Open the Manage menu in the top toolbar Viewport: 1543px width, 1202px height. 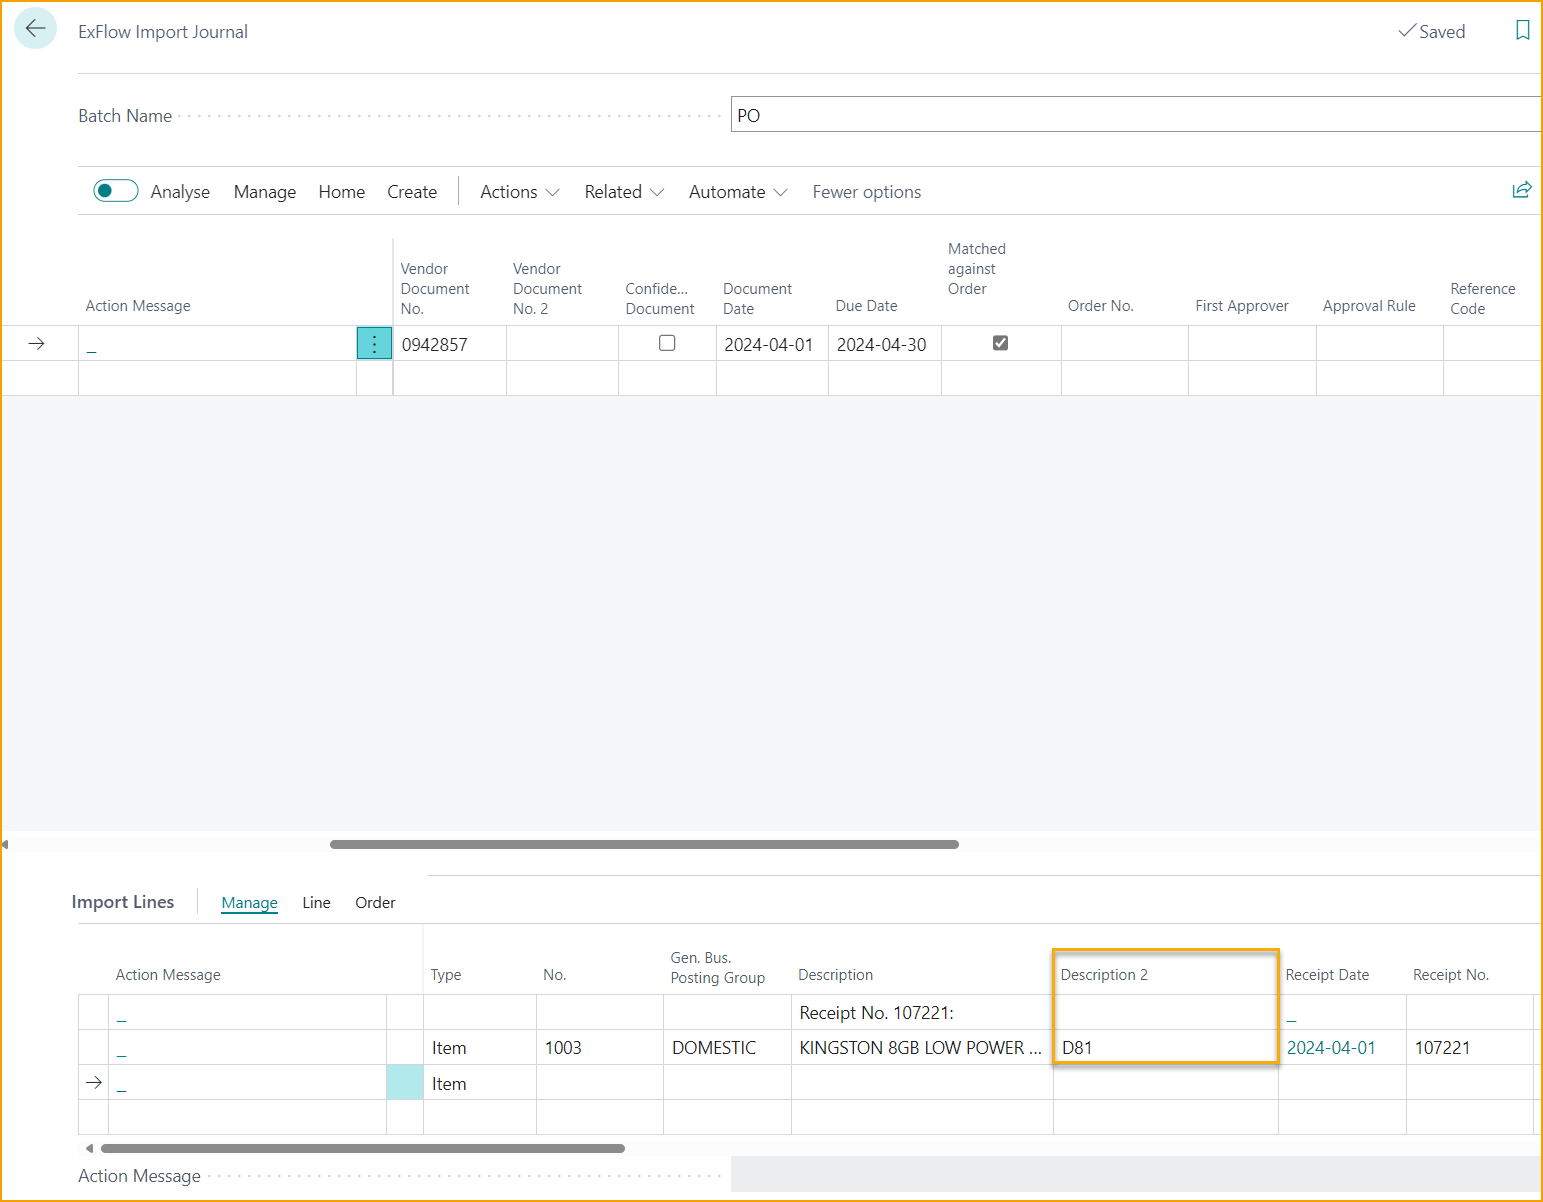click(265, 192)
